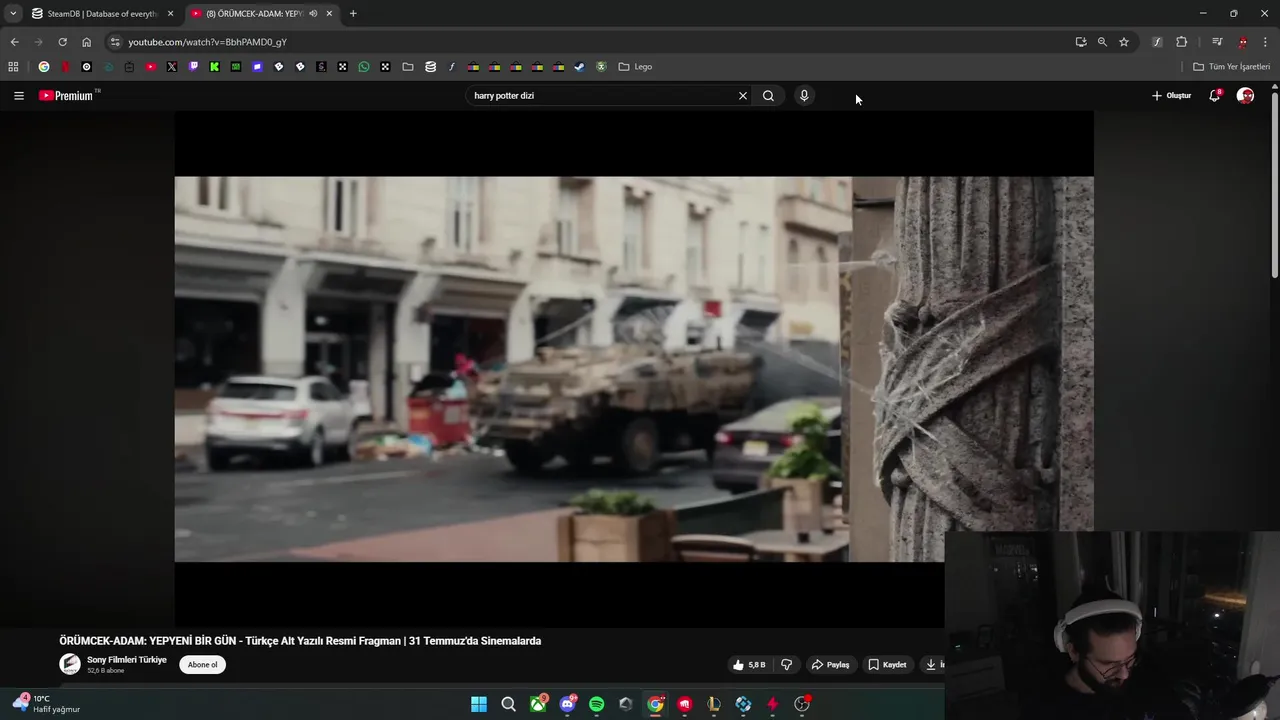Click the YouTube search magnifier button
Image resolution: width=1280 pixels, height=720 pixels.
point(768,96)
